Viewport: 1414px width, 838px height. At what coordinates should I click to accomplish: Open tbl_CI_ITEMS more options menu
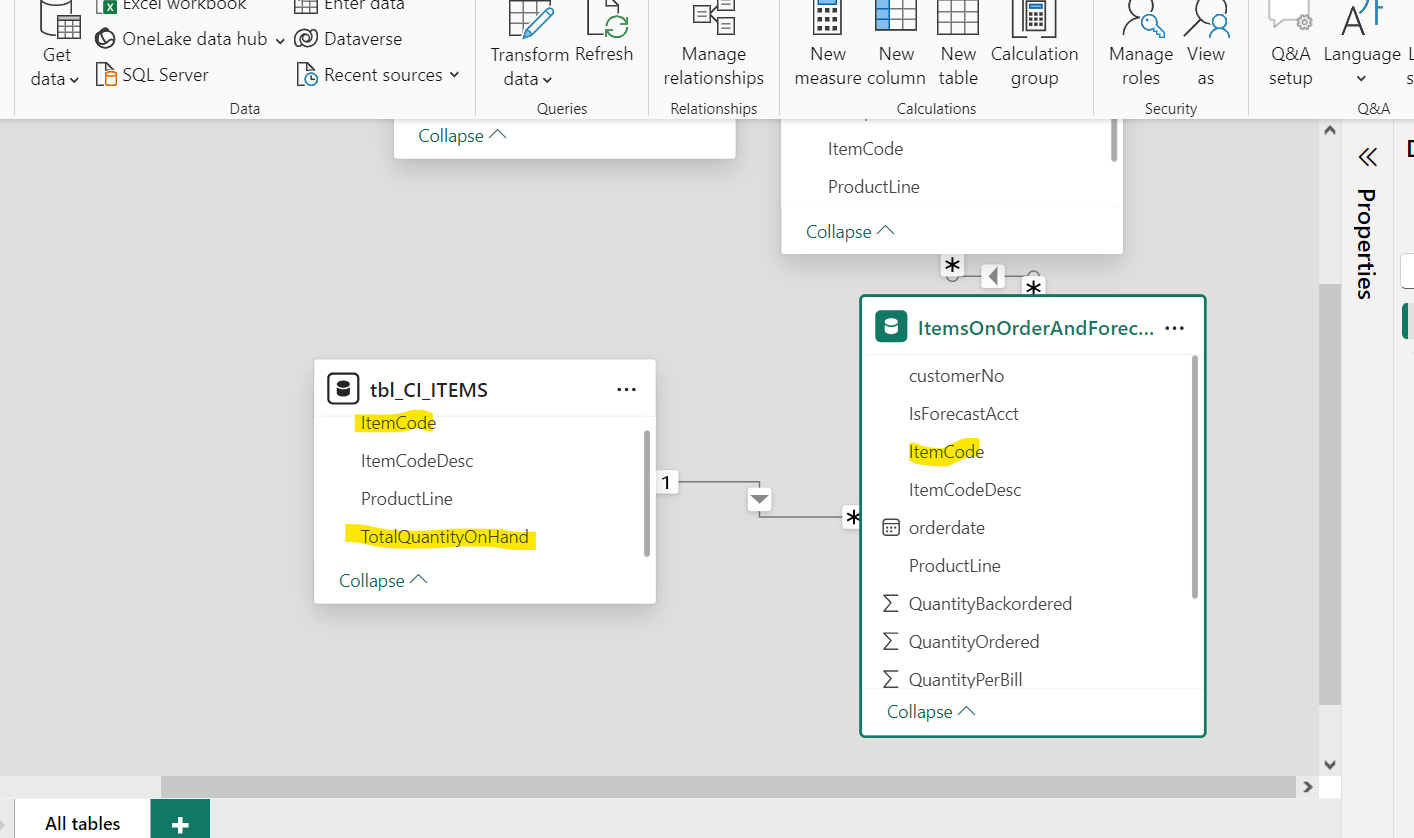click(627, 390)
